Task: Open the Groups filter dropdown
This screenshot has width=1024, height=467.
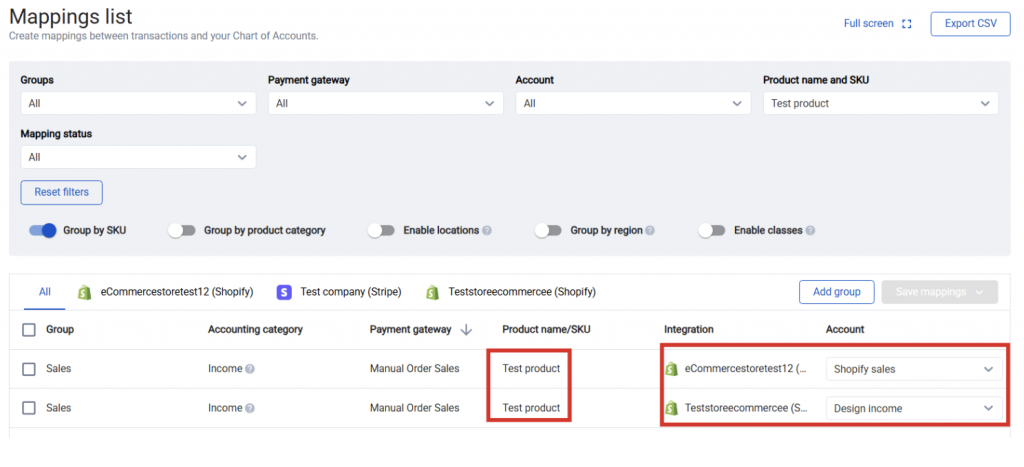Action: 138,103
